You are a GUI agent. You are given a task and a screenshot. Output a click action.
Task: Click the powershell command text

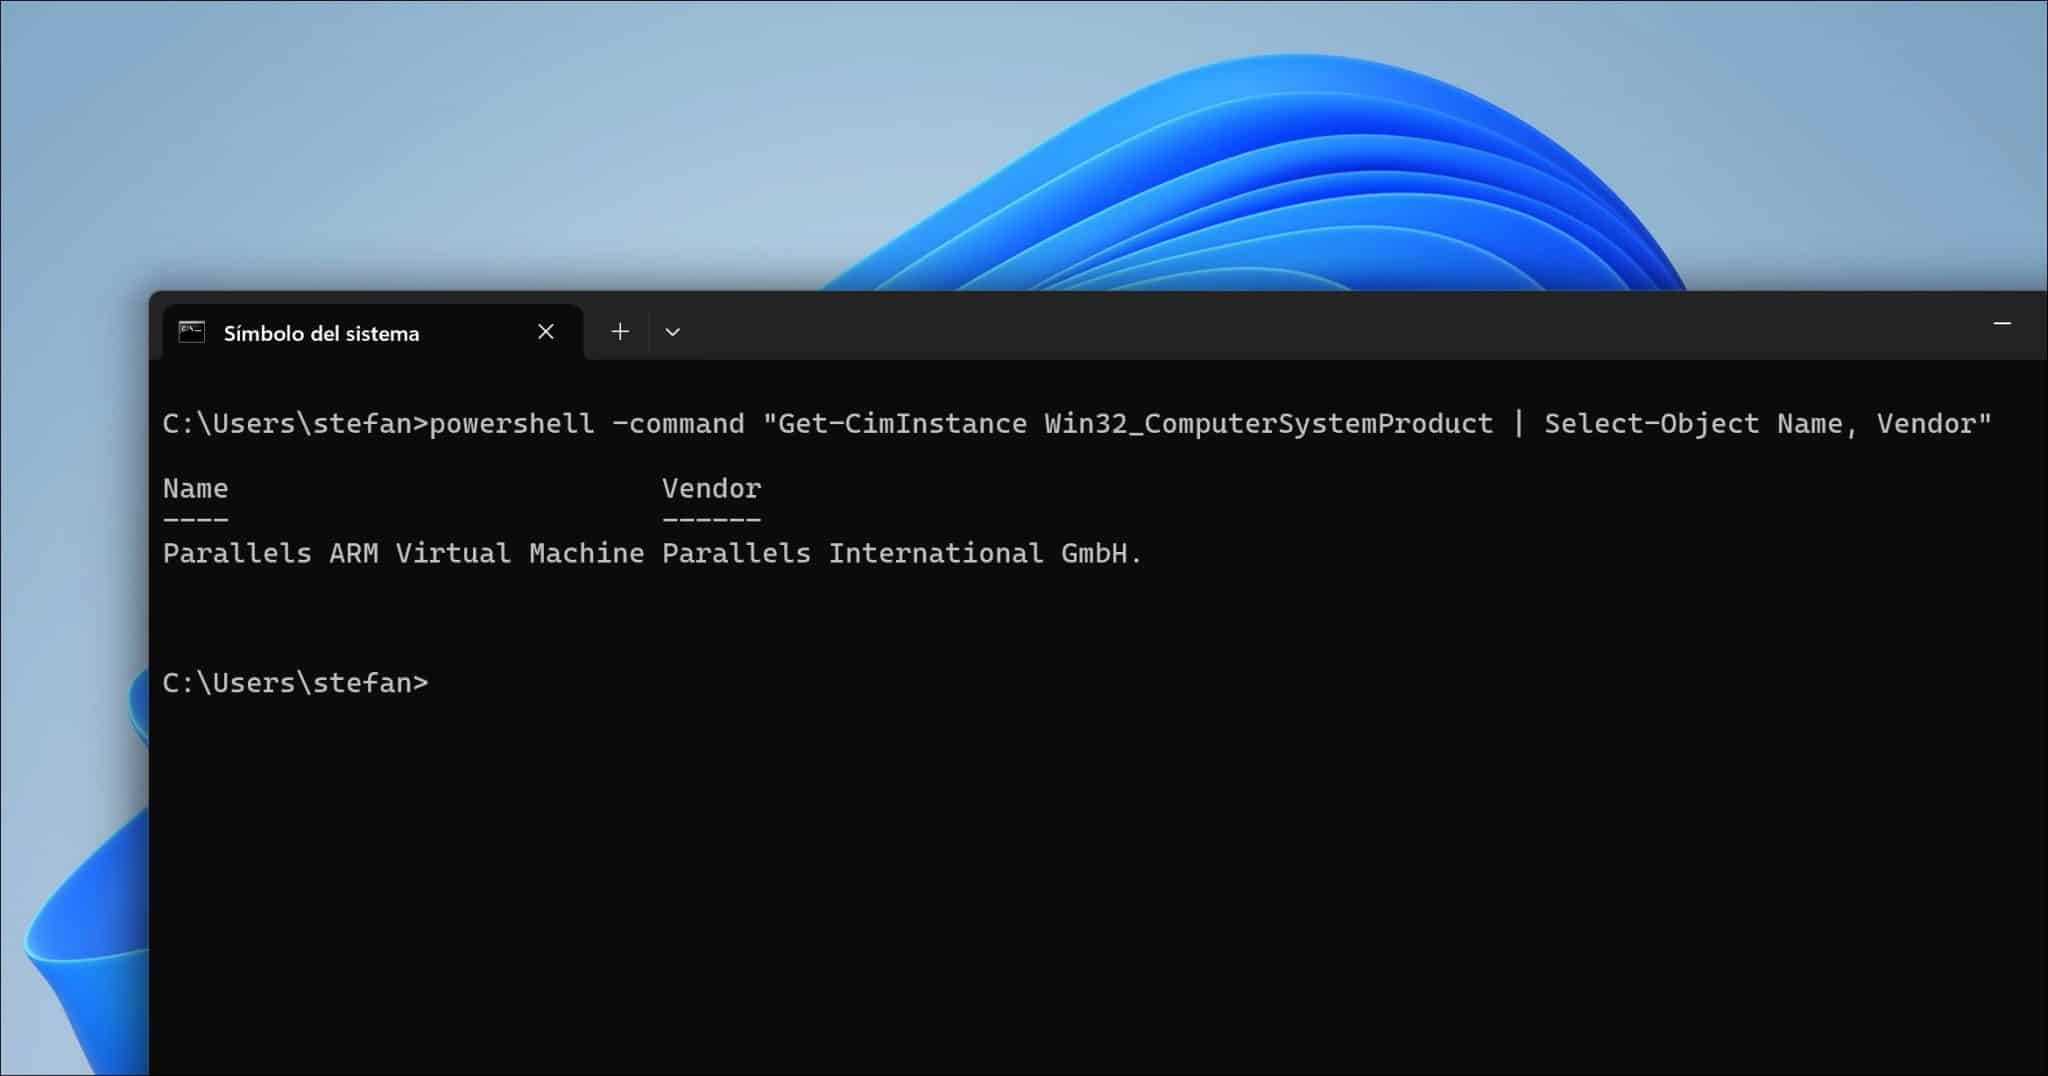click(511, 423)
